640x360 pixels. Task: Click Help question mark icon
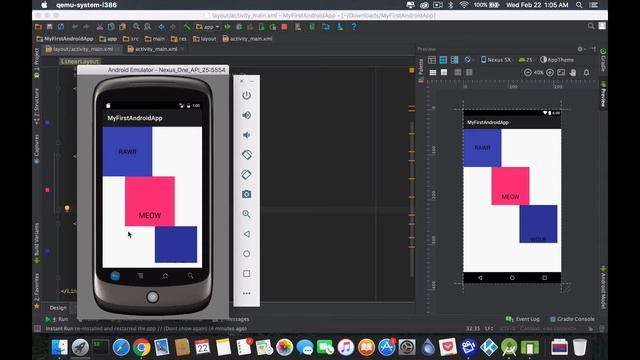pos(354,27)
